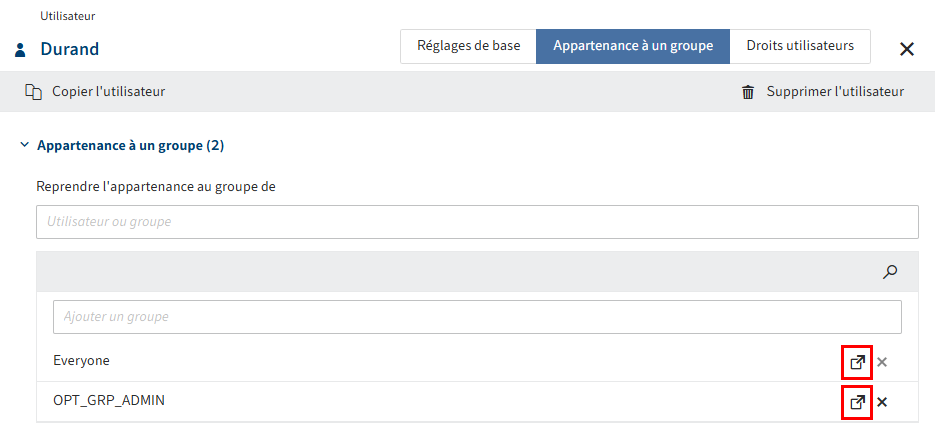Go to the Droits utilisateurs tab
Viewport: 935px width, 447px height.
800,46
